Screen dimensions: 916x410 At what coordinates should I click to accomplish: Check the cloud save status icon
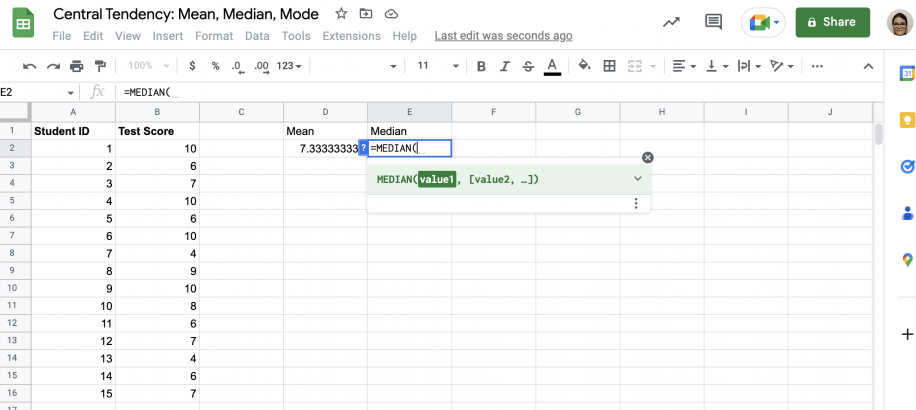pos(391,14)
